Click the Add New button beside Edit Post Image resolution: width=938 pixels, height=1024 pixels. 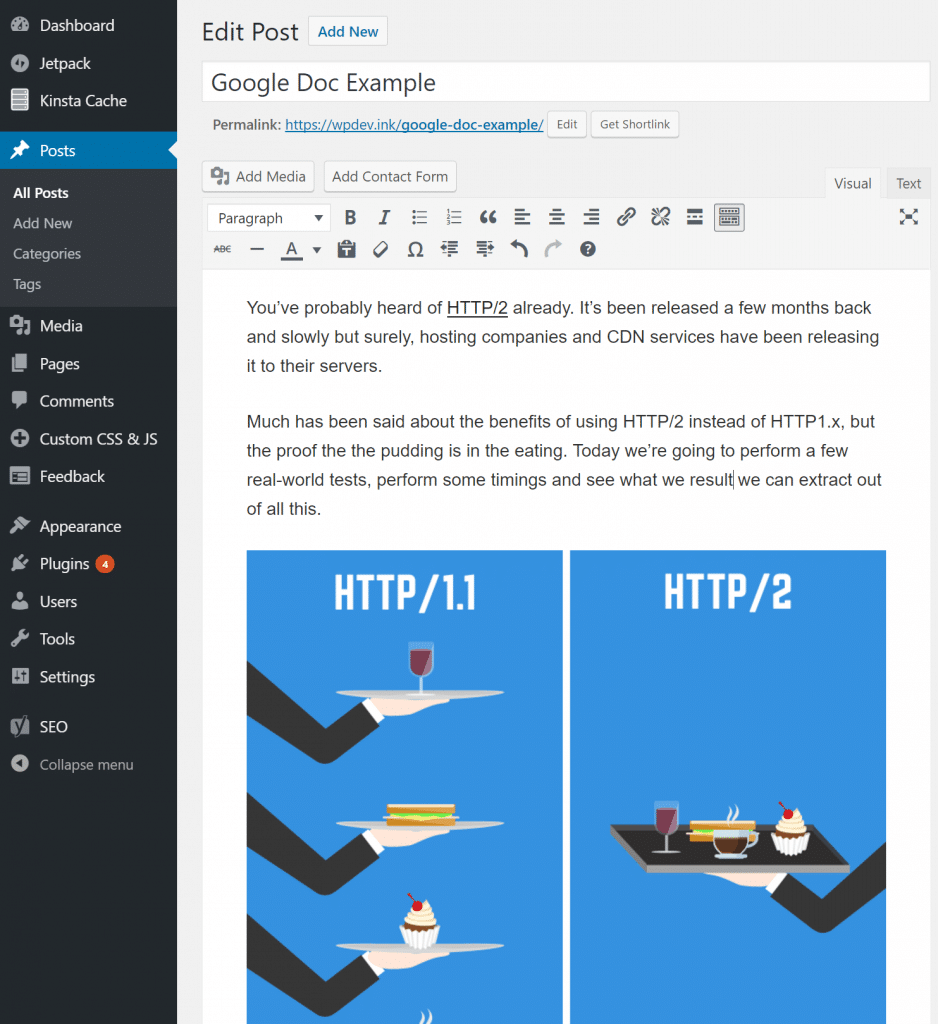click(348, 31)
